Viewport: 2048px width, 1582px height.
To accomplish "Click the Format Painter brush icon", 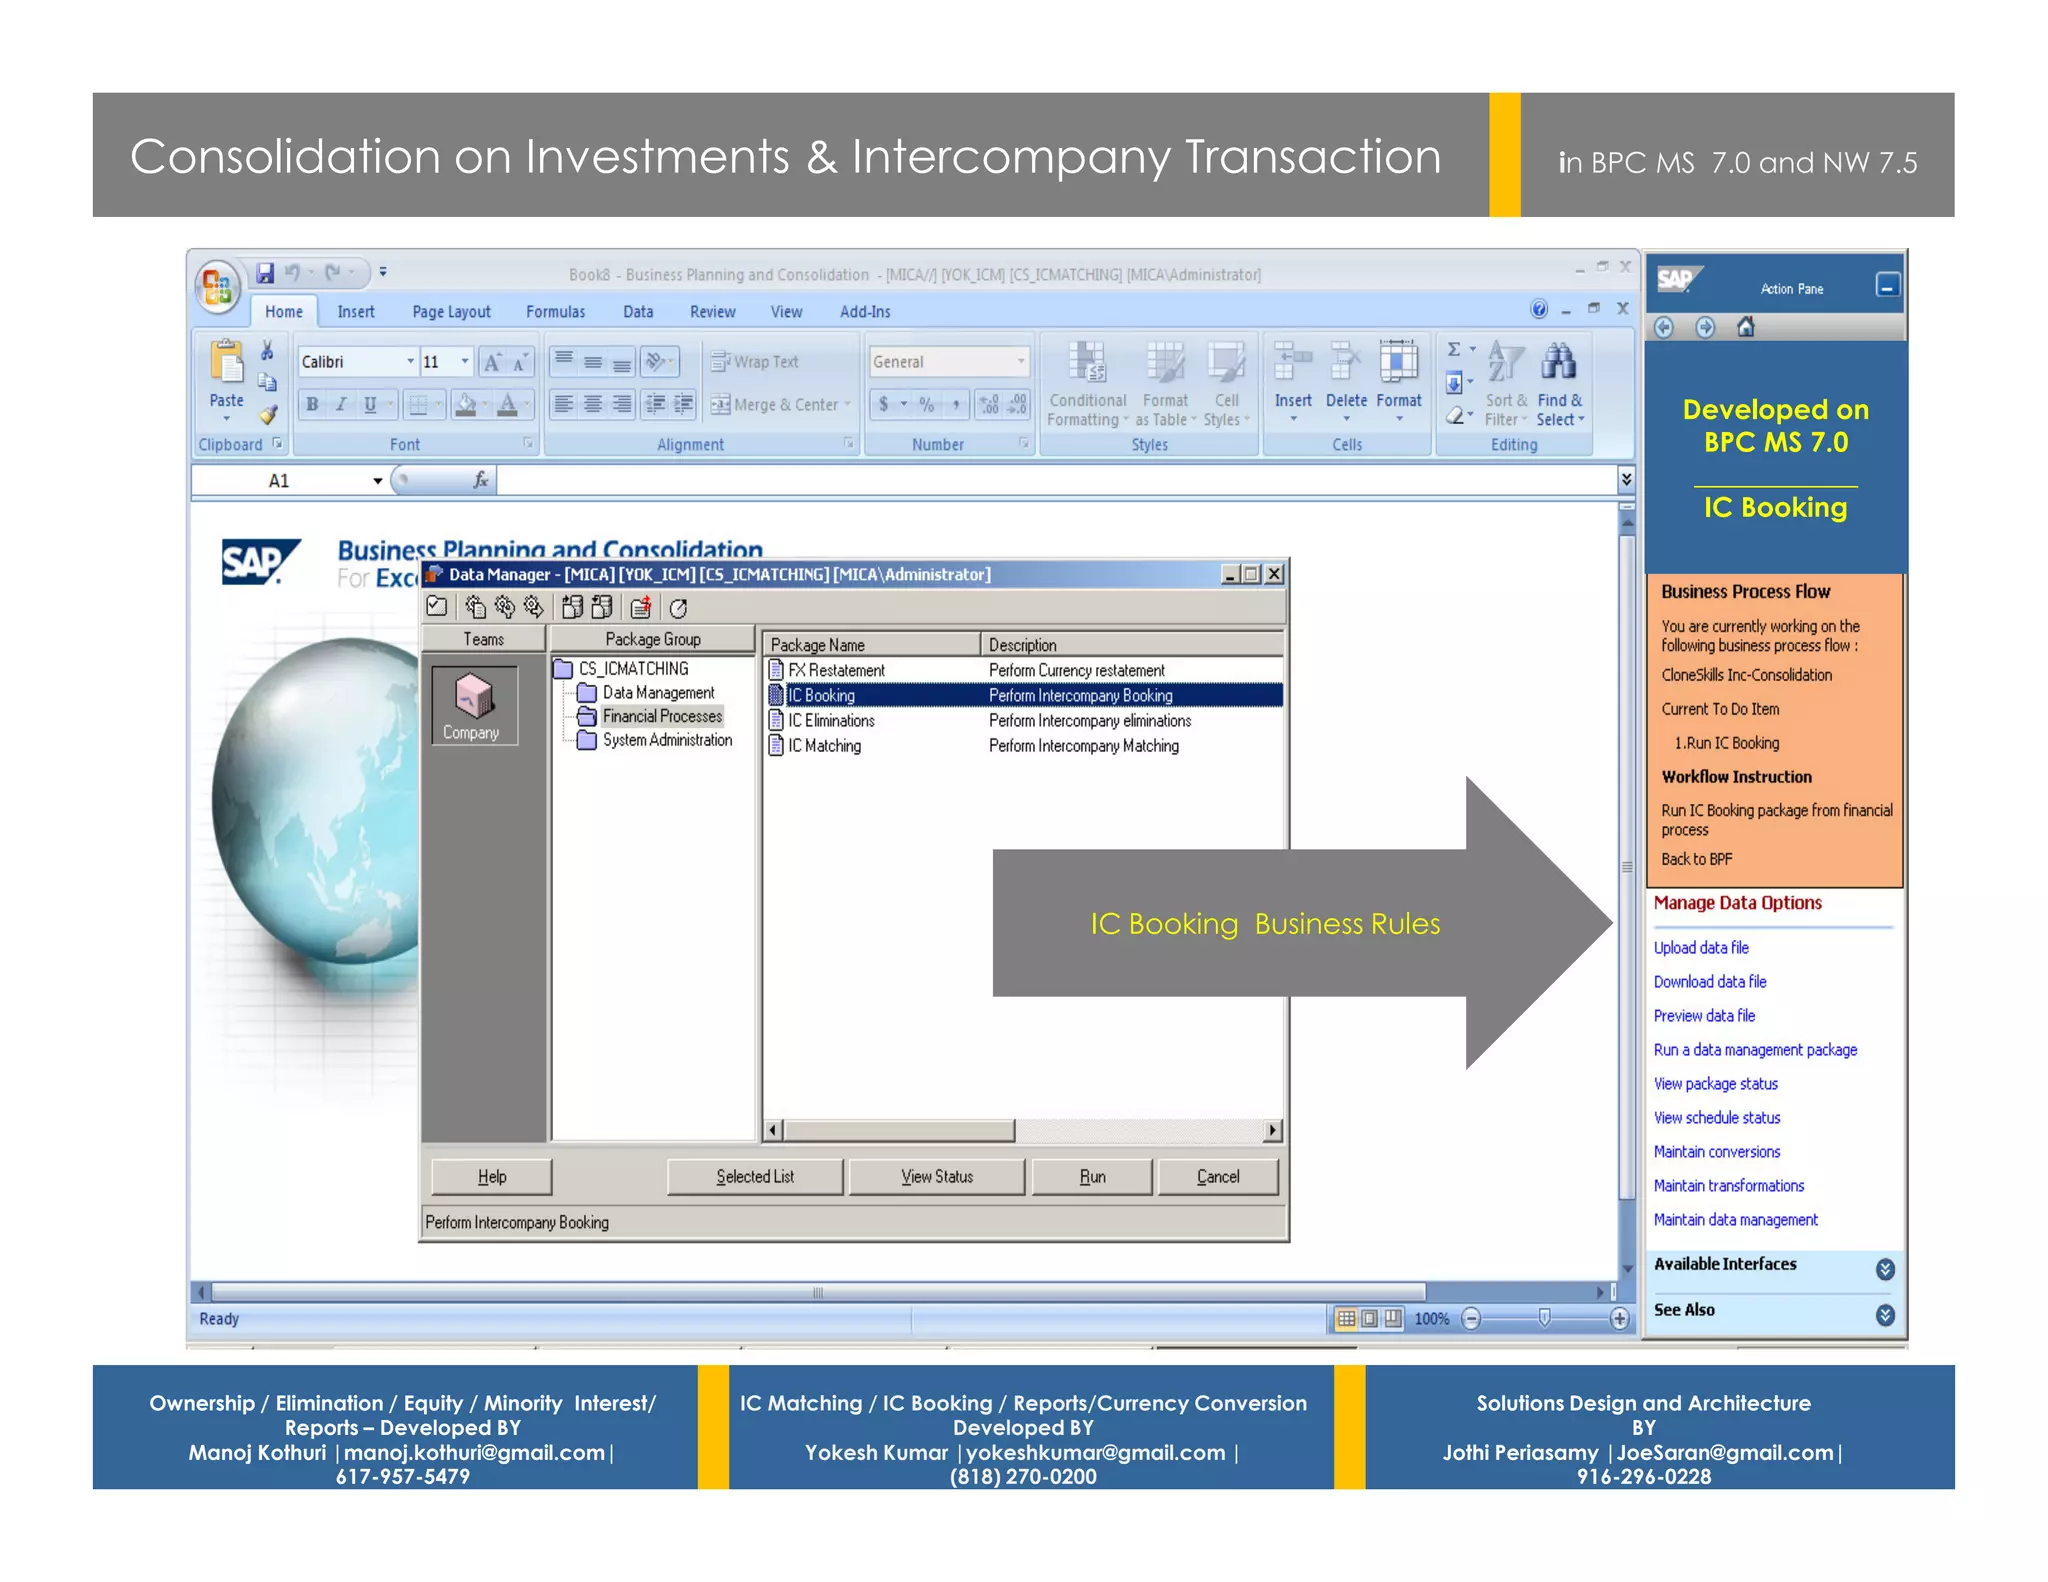I will pos(267,414).
